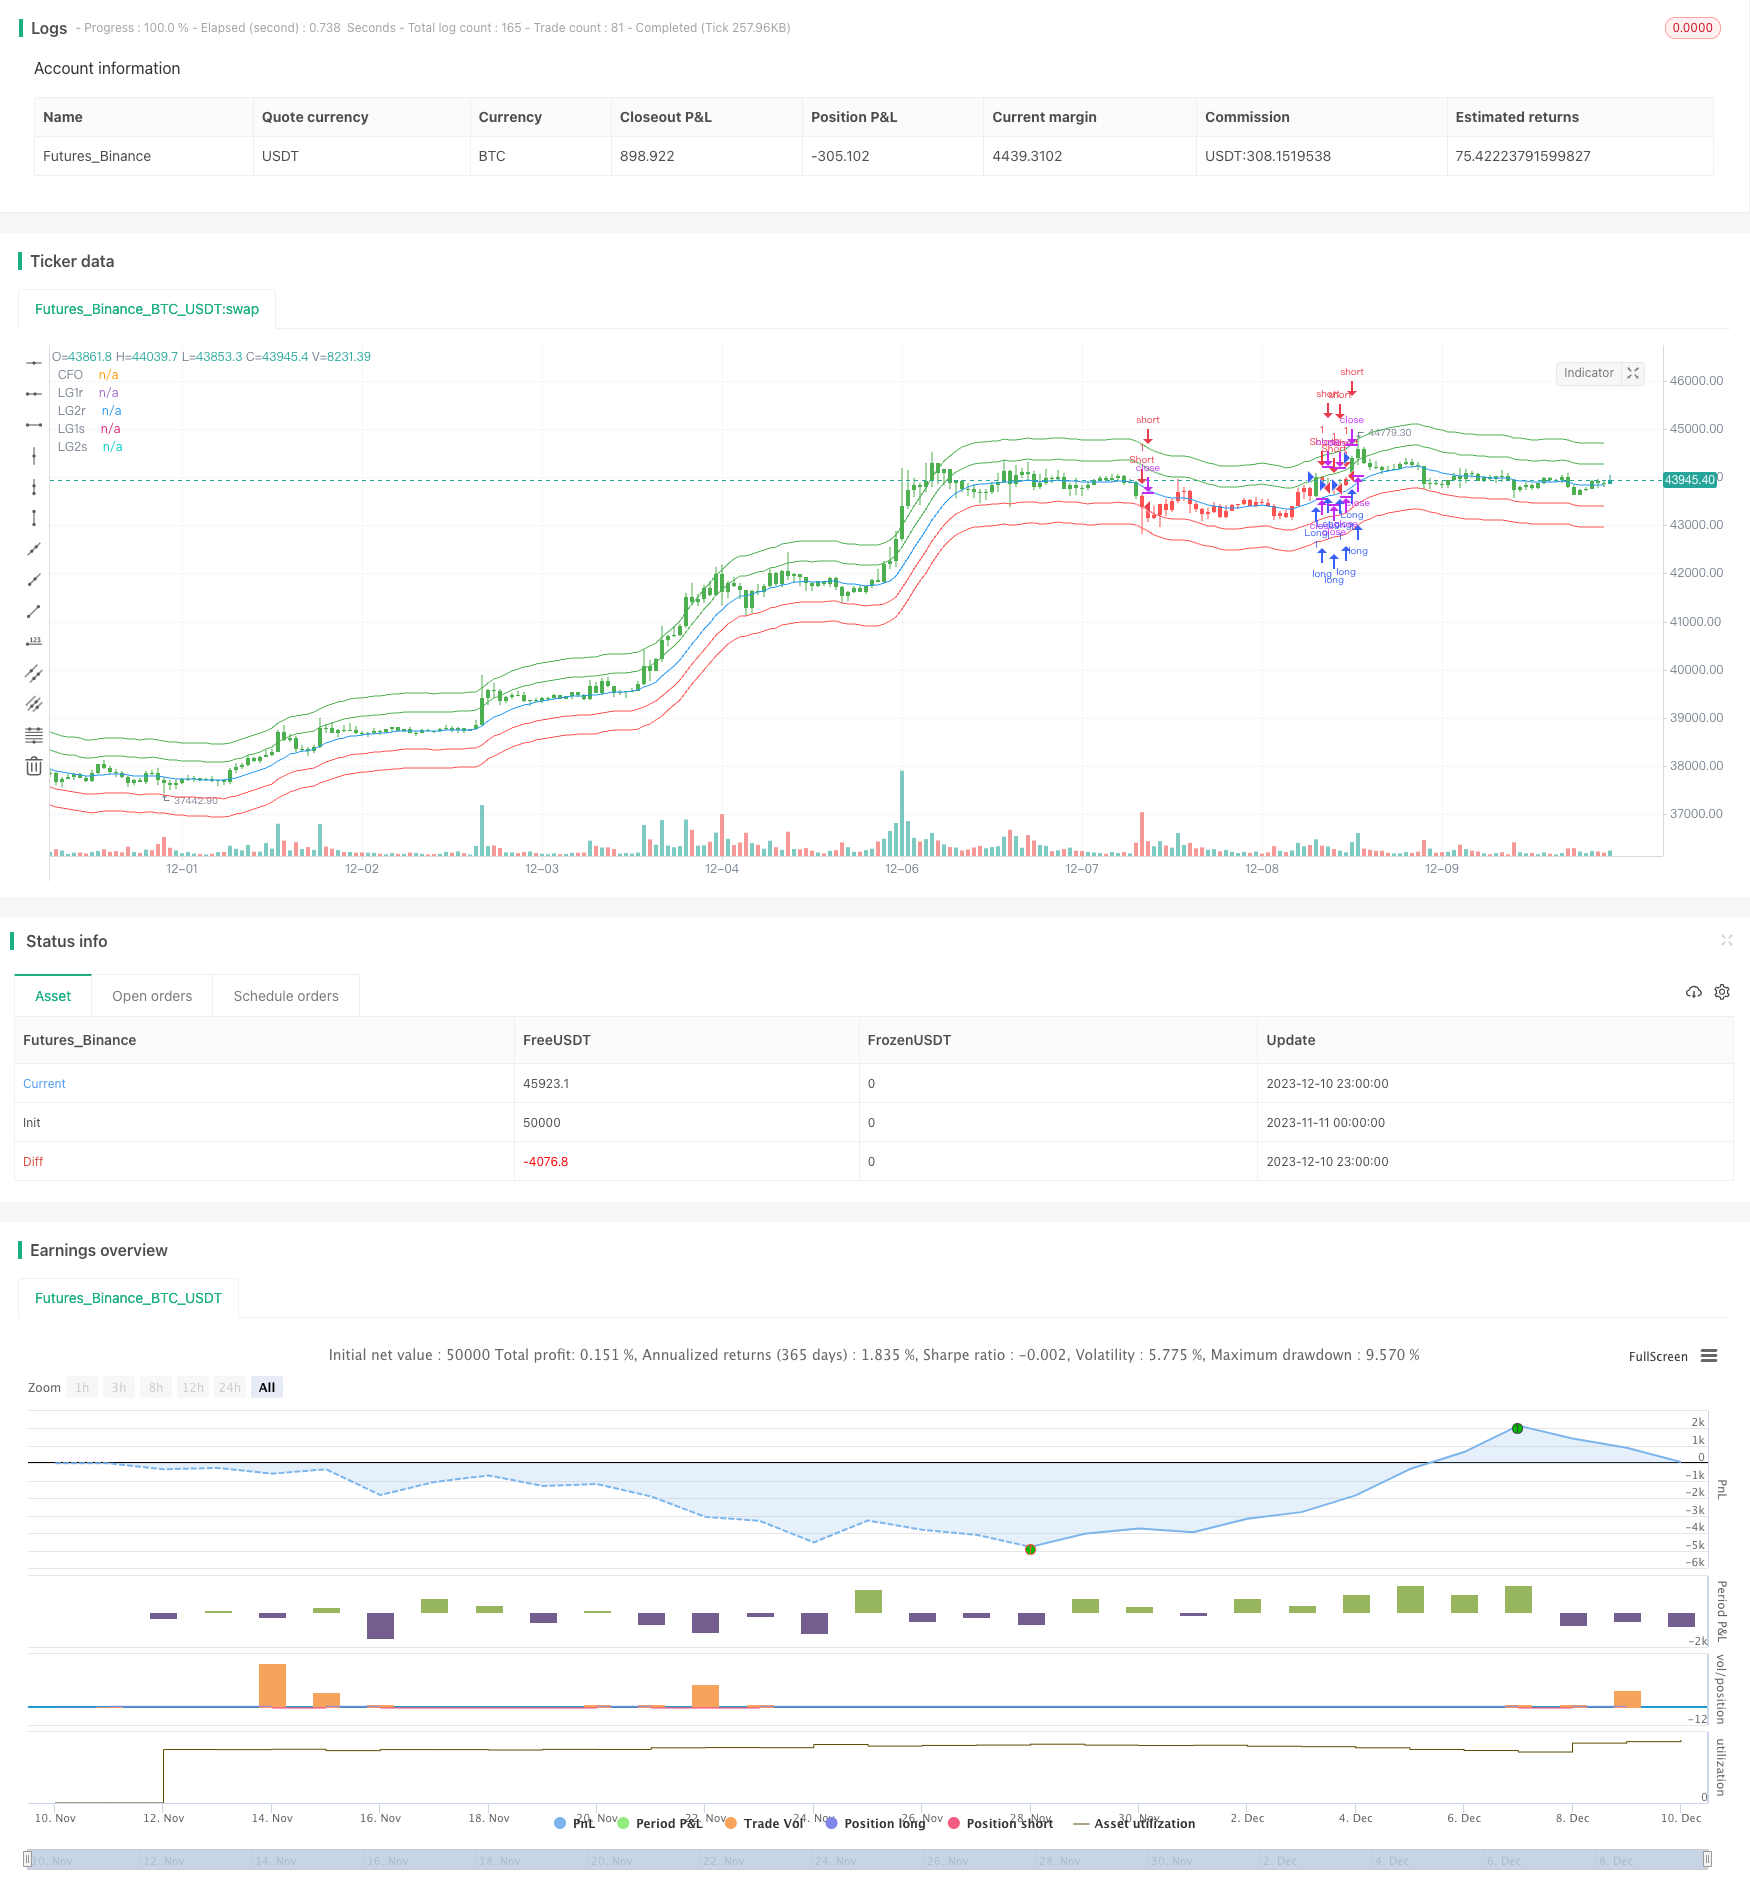The width and height of the screenshot is (1750, 1898).
Task: Set earnings zoom to 1h
Action: (82, 1387)
